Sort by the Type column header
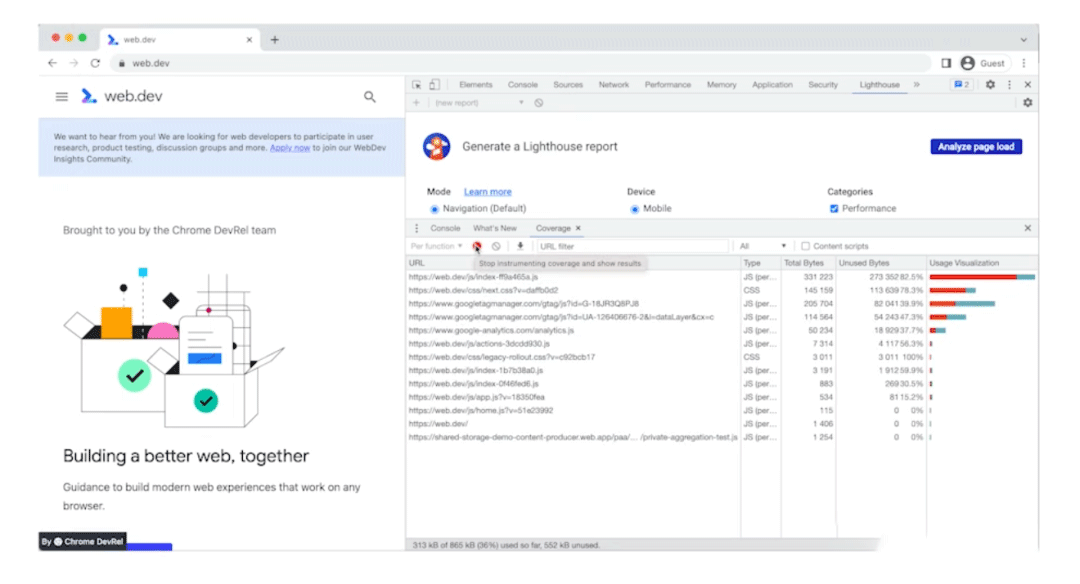Screen dimensions: 1080x584 pos(760,263)
